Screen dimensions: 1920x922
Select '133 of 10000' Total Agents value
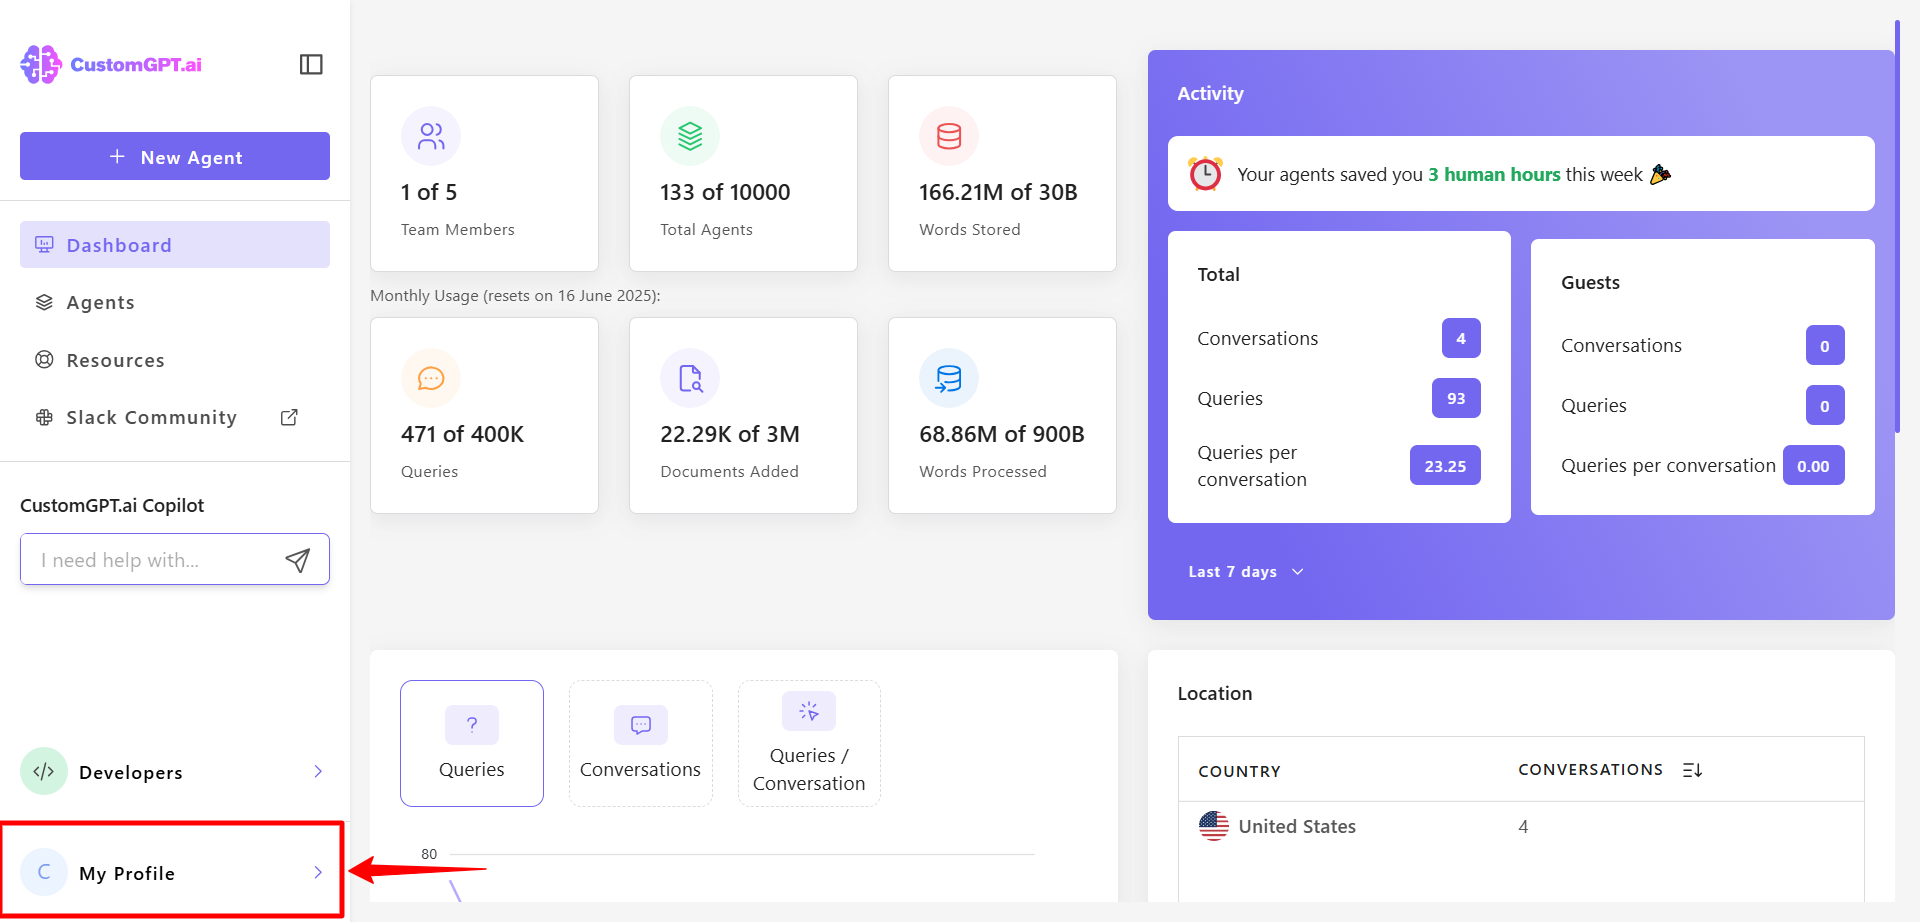(x=725, y=192)
